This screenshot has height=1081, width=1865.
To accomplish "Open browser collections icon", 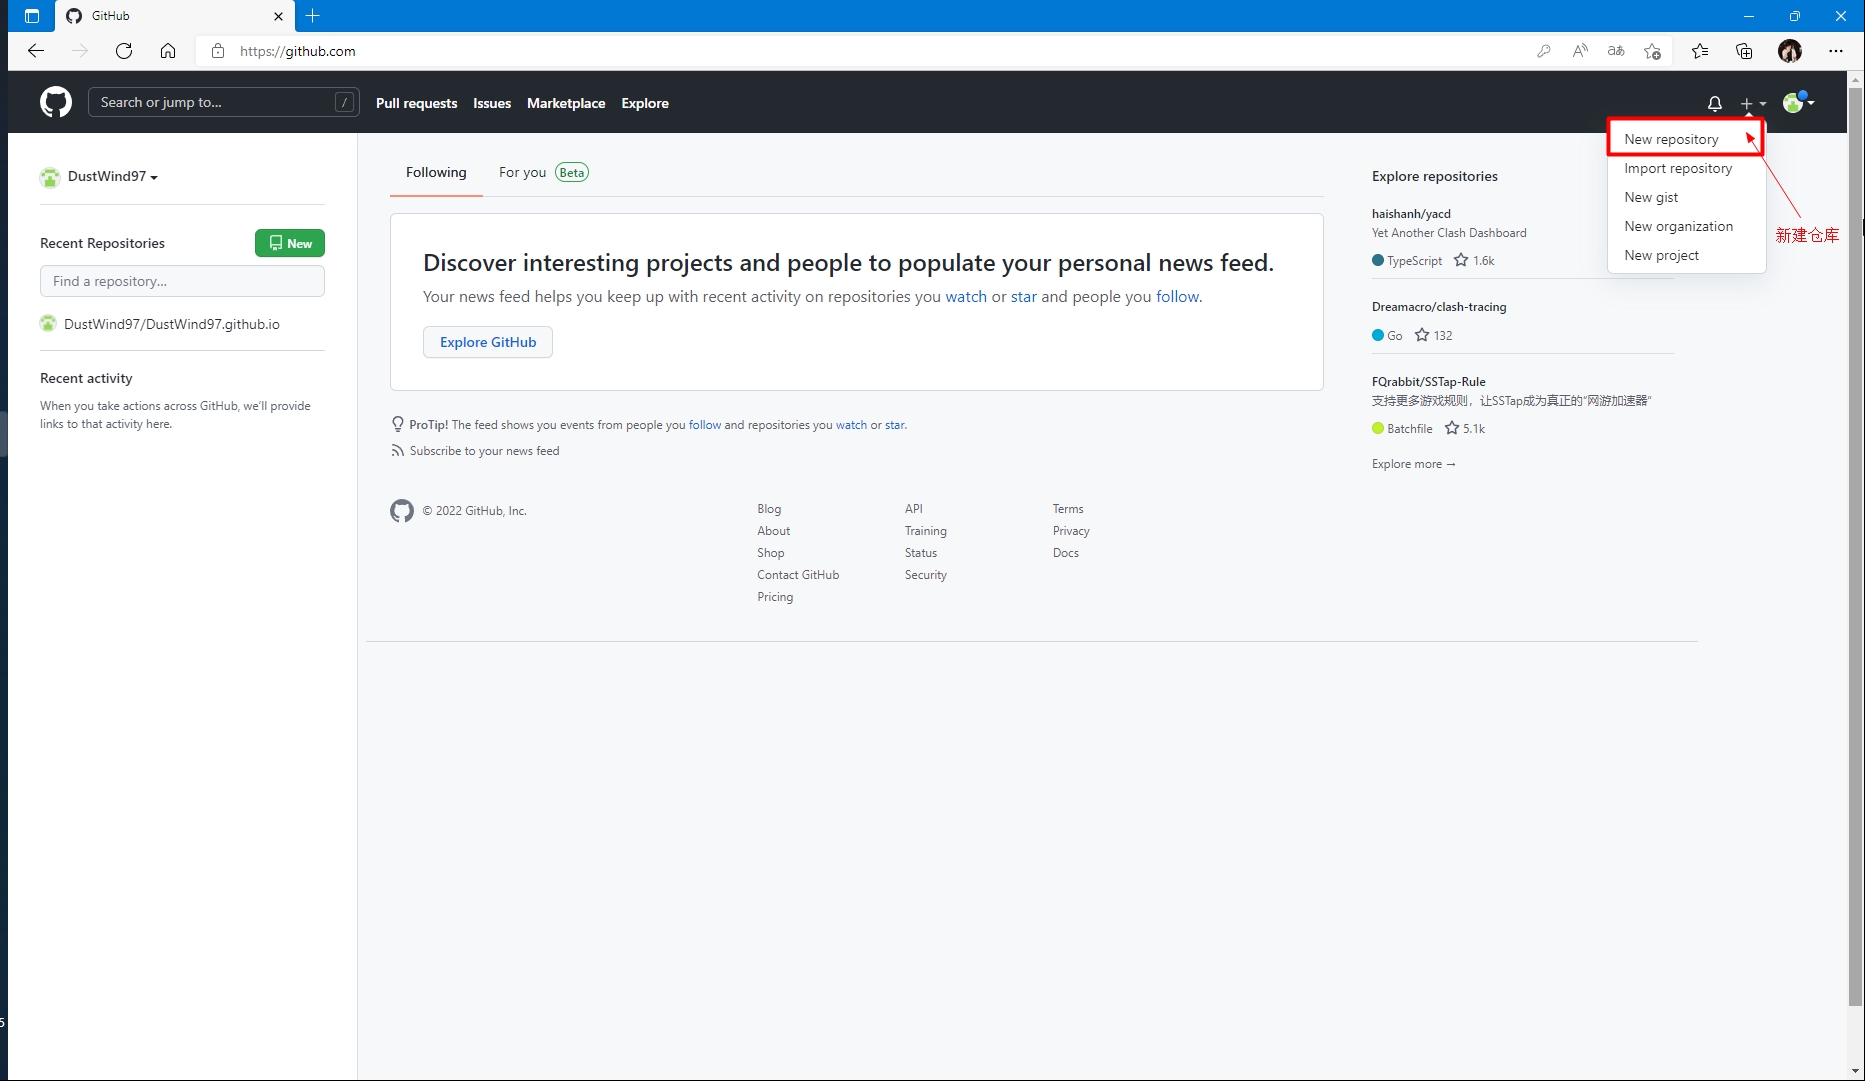I will (x=1744, y=51).
